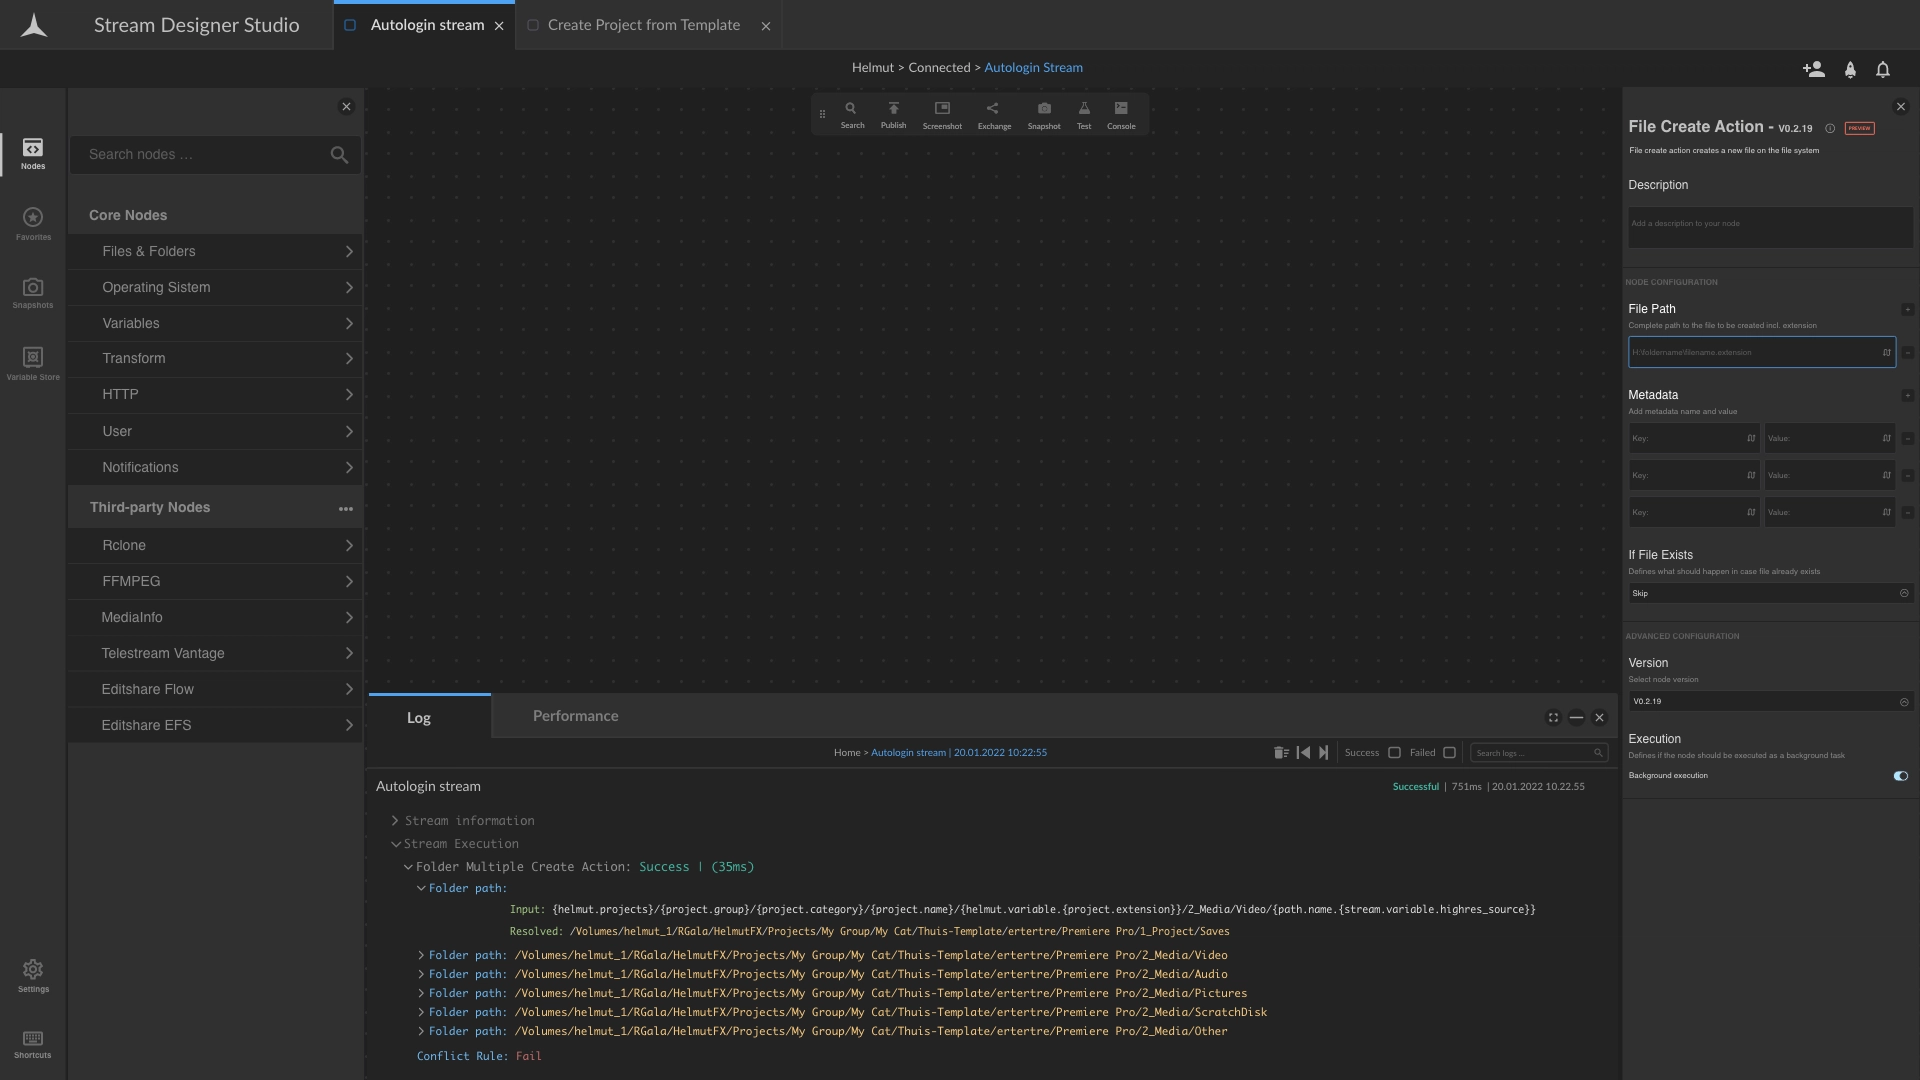The height and width of the screenshot is (1080, 1920).
Task: Expand Stream information in the log
Action: (x=468, y=821)
